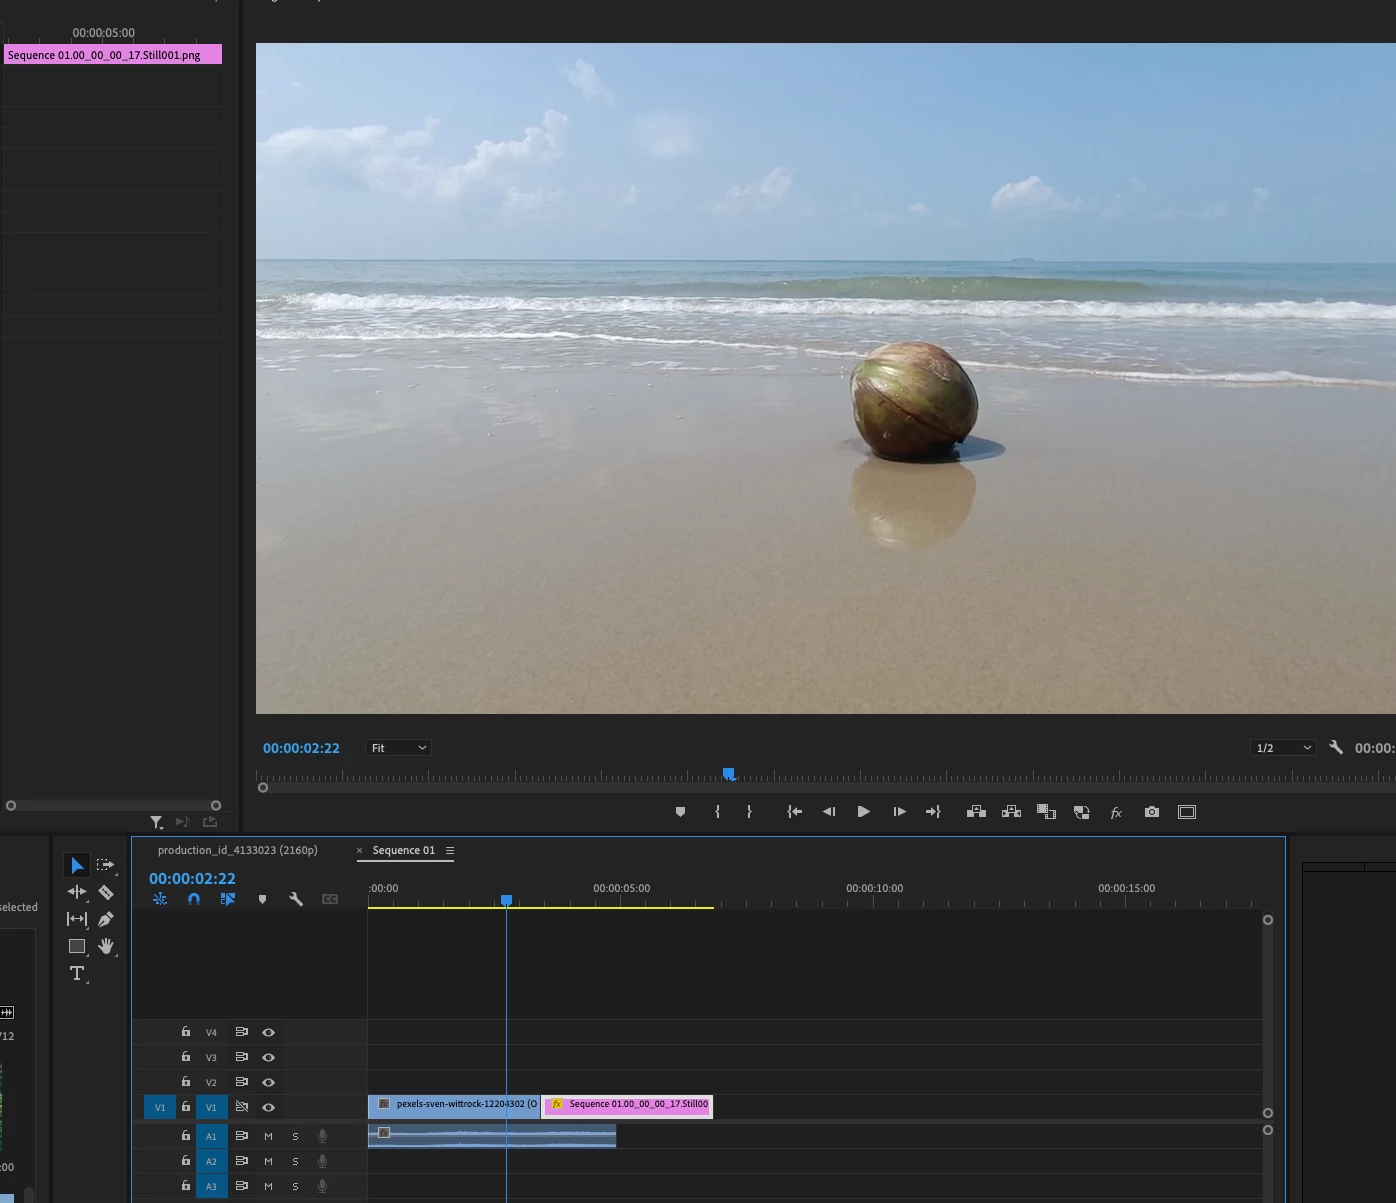Select the Track Select Forward tool
Screen dimensions: 1396x1203
(105, 865)
